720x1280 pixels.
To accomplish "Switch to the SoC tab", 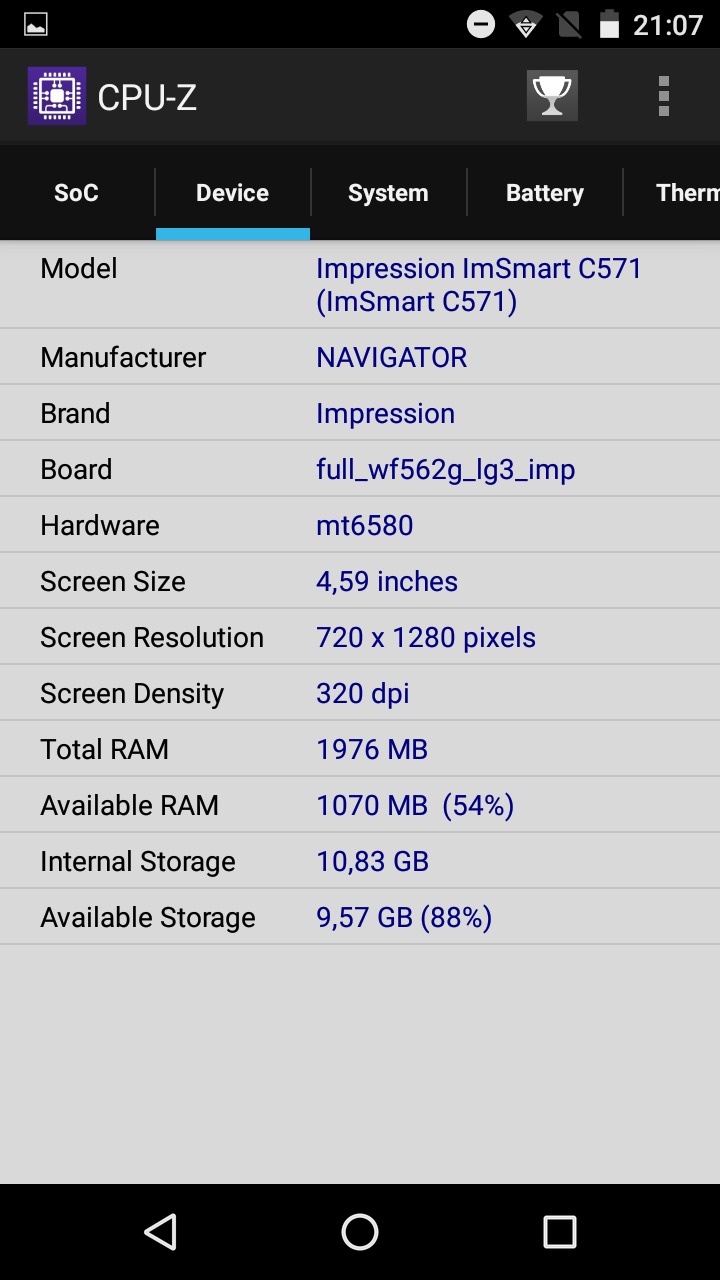I will [x=77, y=193].
